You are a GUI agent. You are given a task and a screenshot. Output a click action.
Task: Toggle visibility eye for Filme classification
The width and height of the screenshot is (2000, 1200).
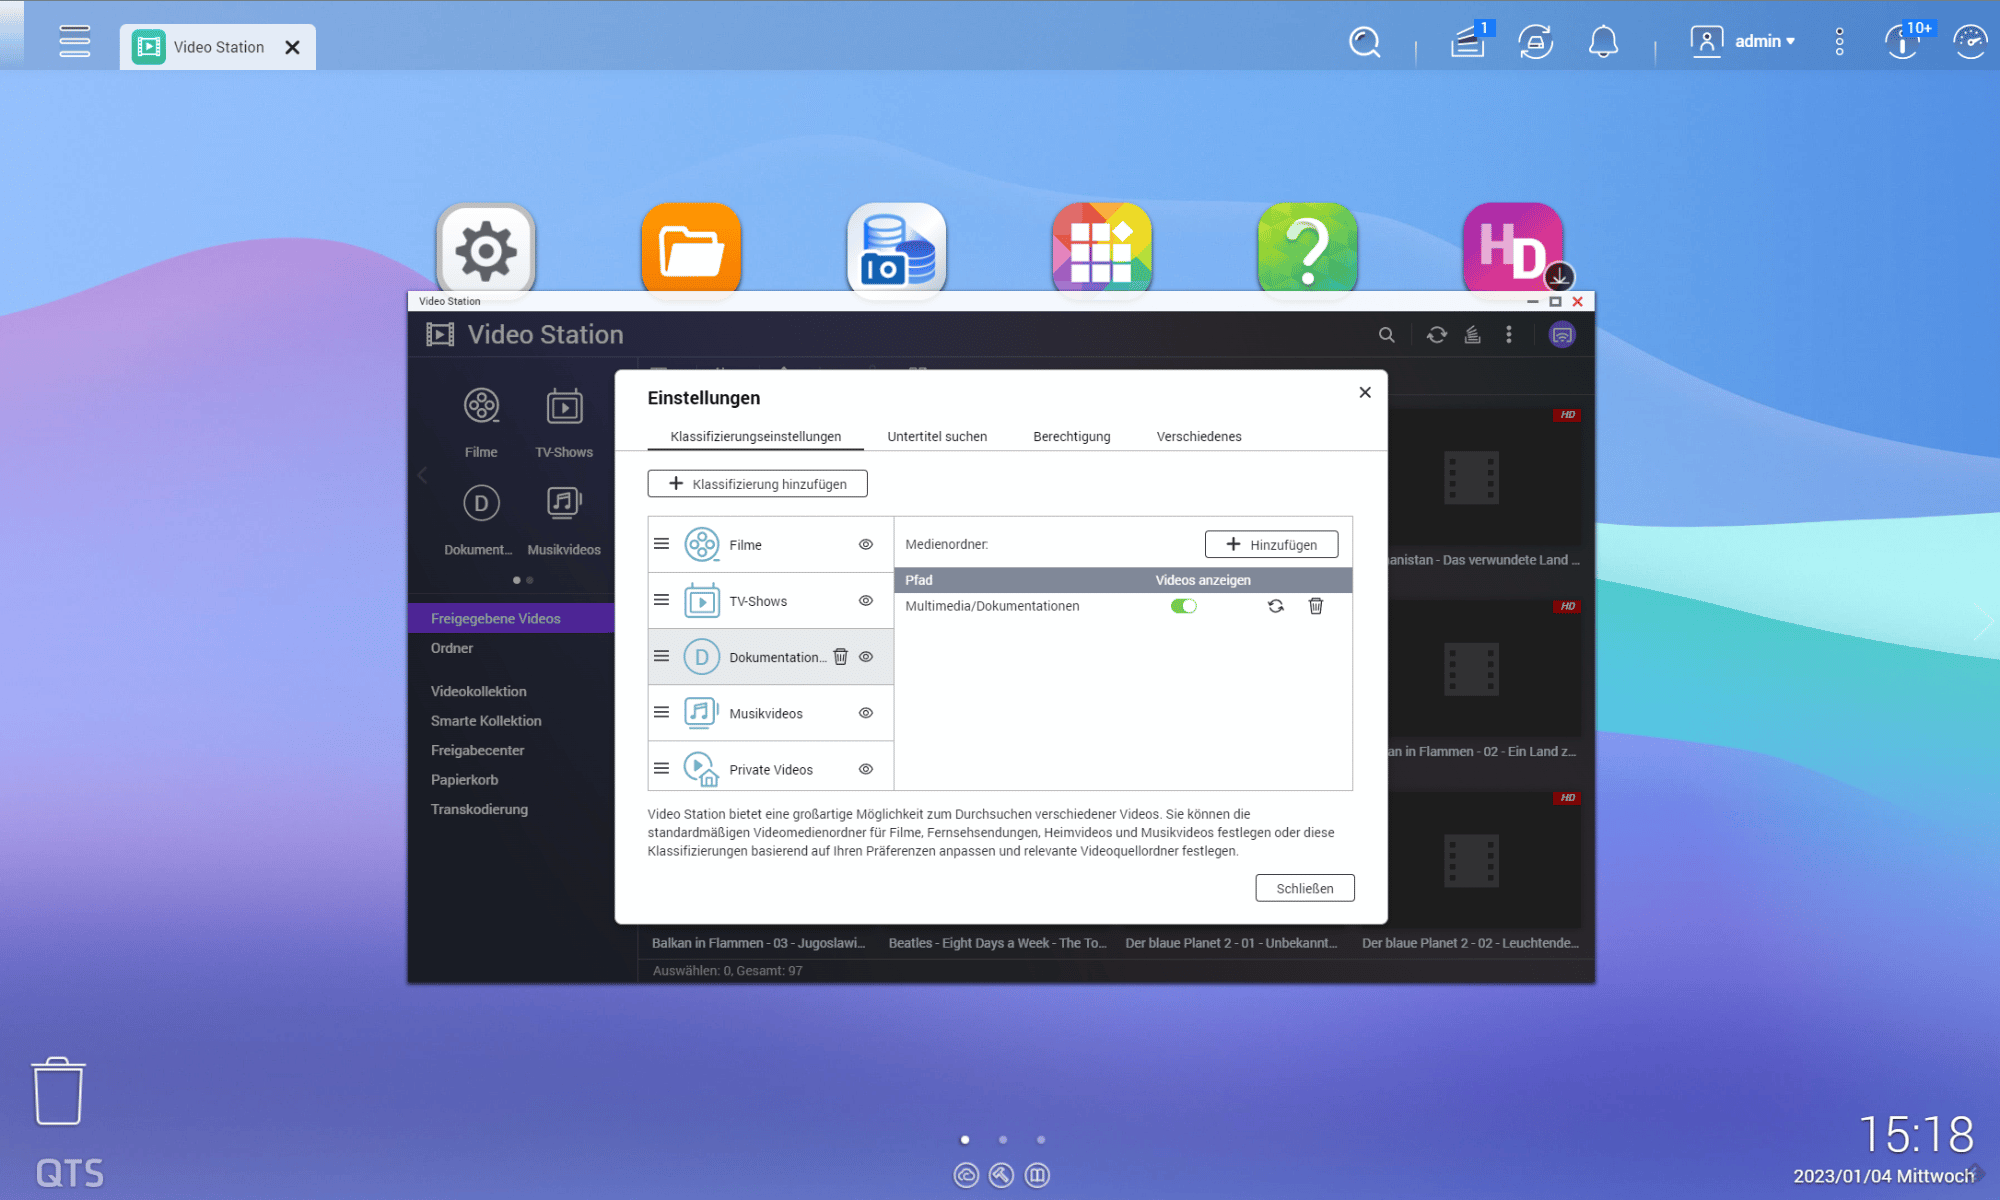pos(866,545)
